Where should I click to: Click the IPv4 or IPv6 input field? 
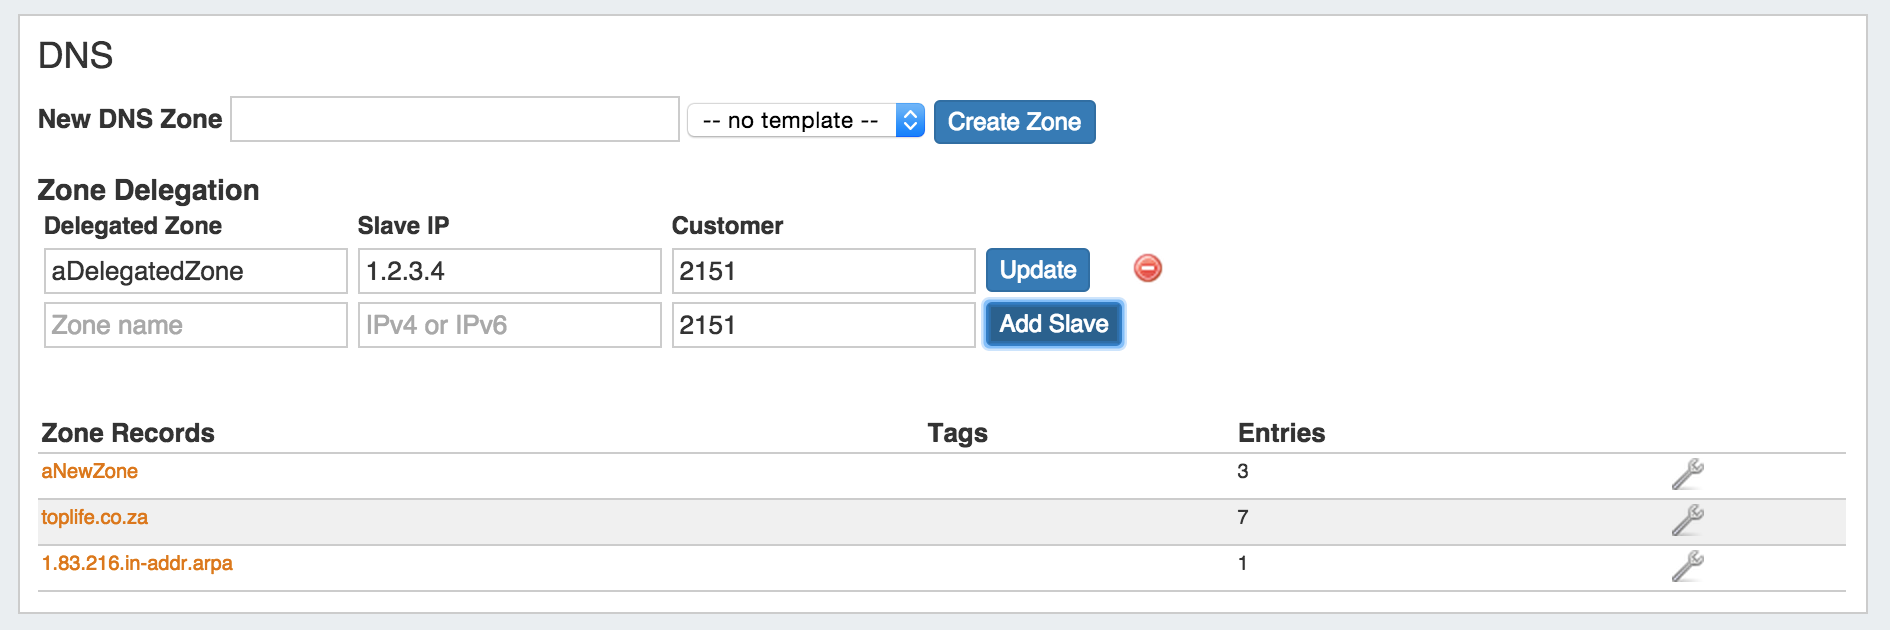509,325
